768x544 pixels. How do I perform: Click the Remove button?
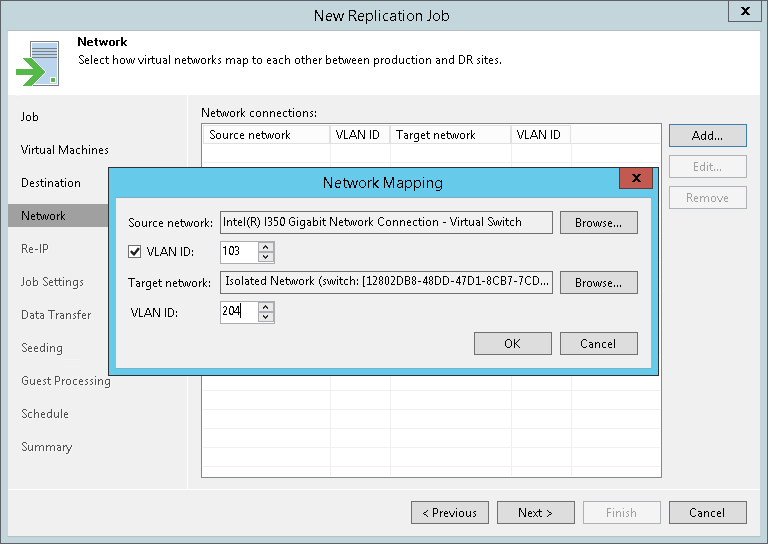coord(708,198)
